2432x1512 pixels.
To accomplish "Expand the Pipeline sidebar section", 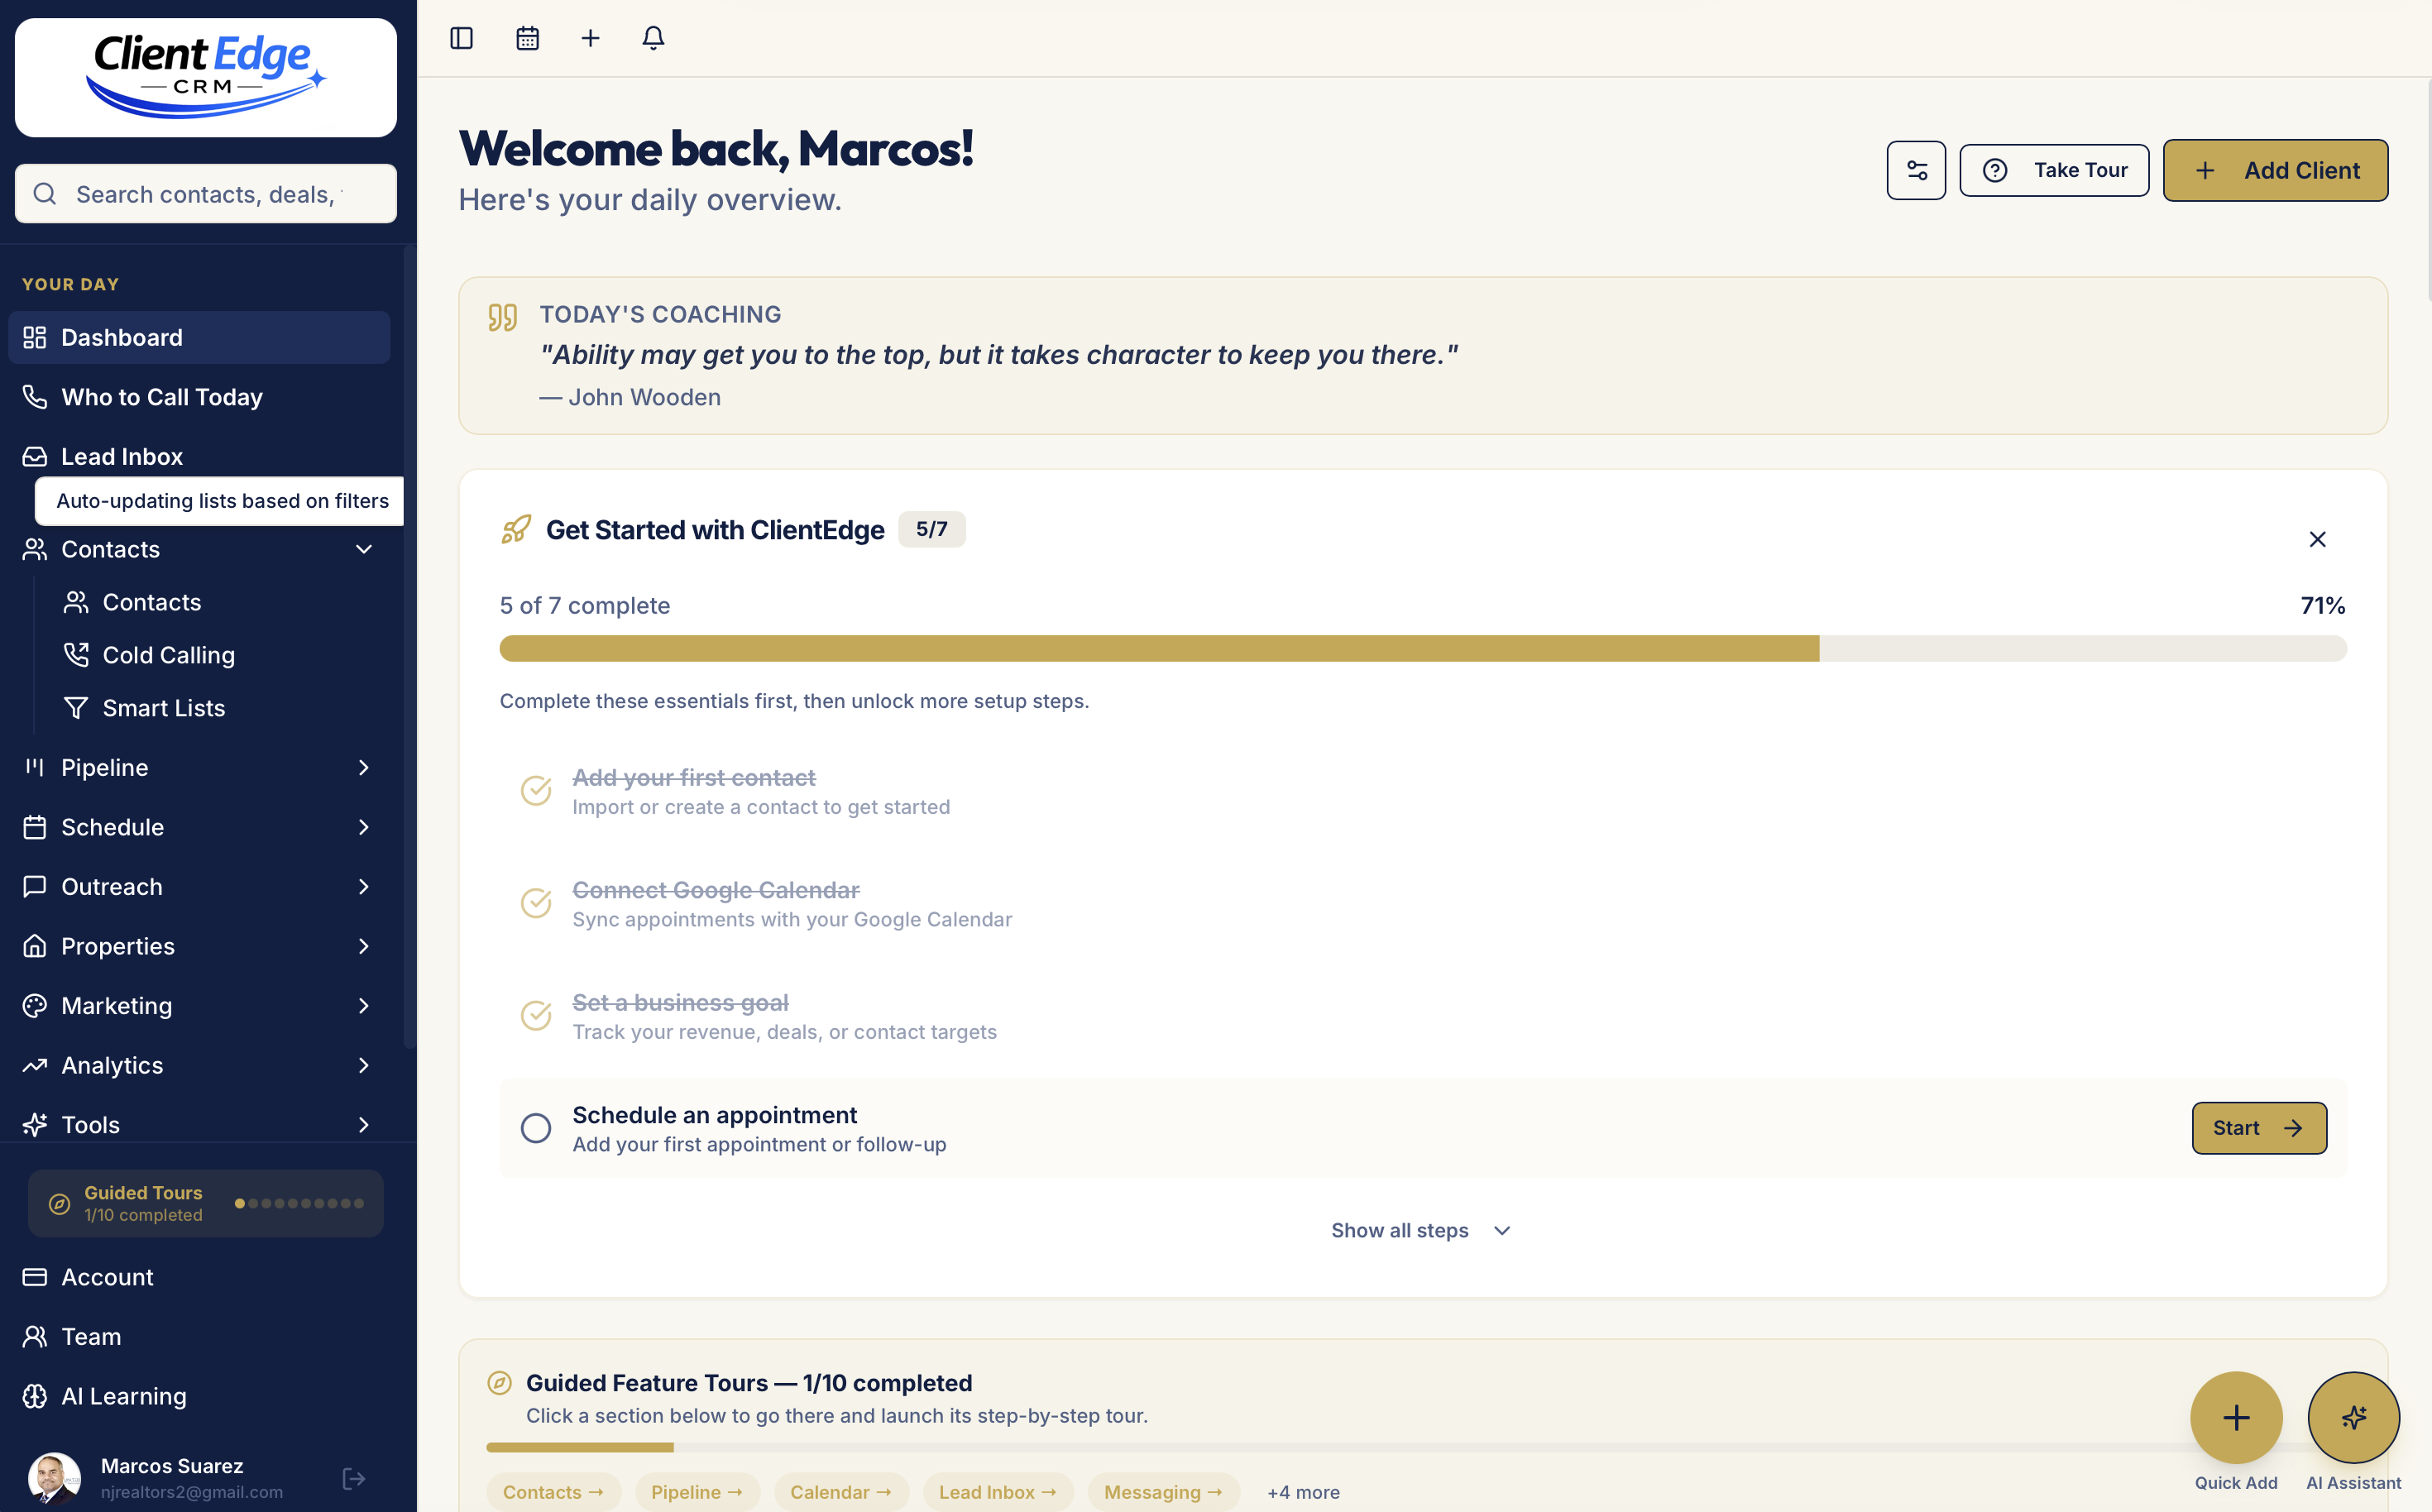I will point(364,767).
